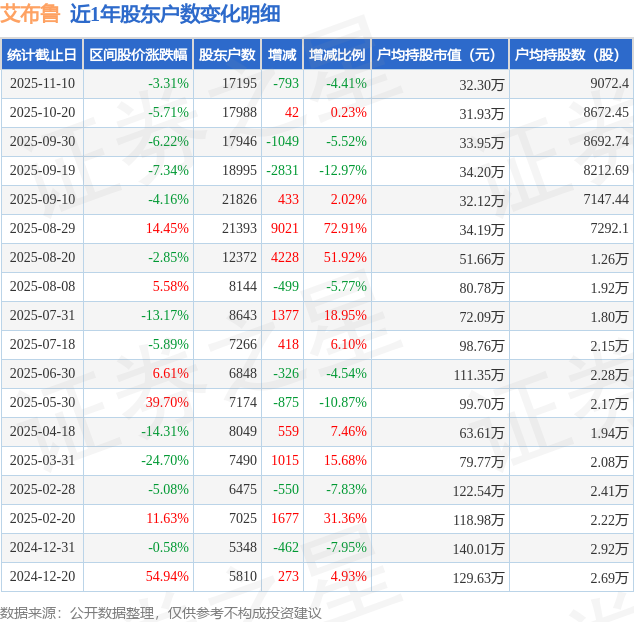Click the shares-per-holder value 8672.45
The image size is (634, 622).
click(606, 112)
